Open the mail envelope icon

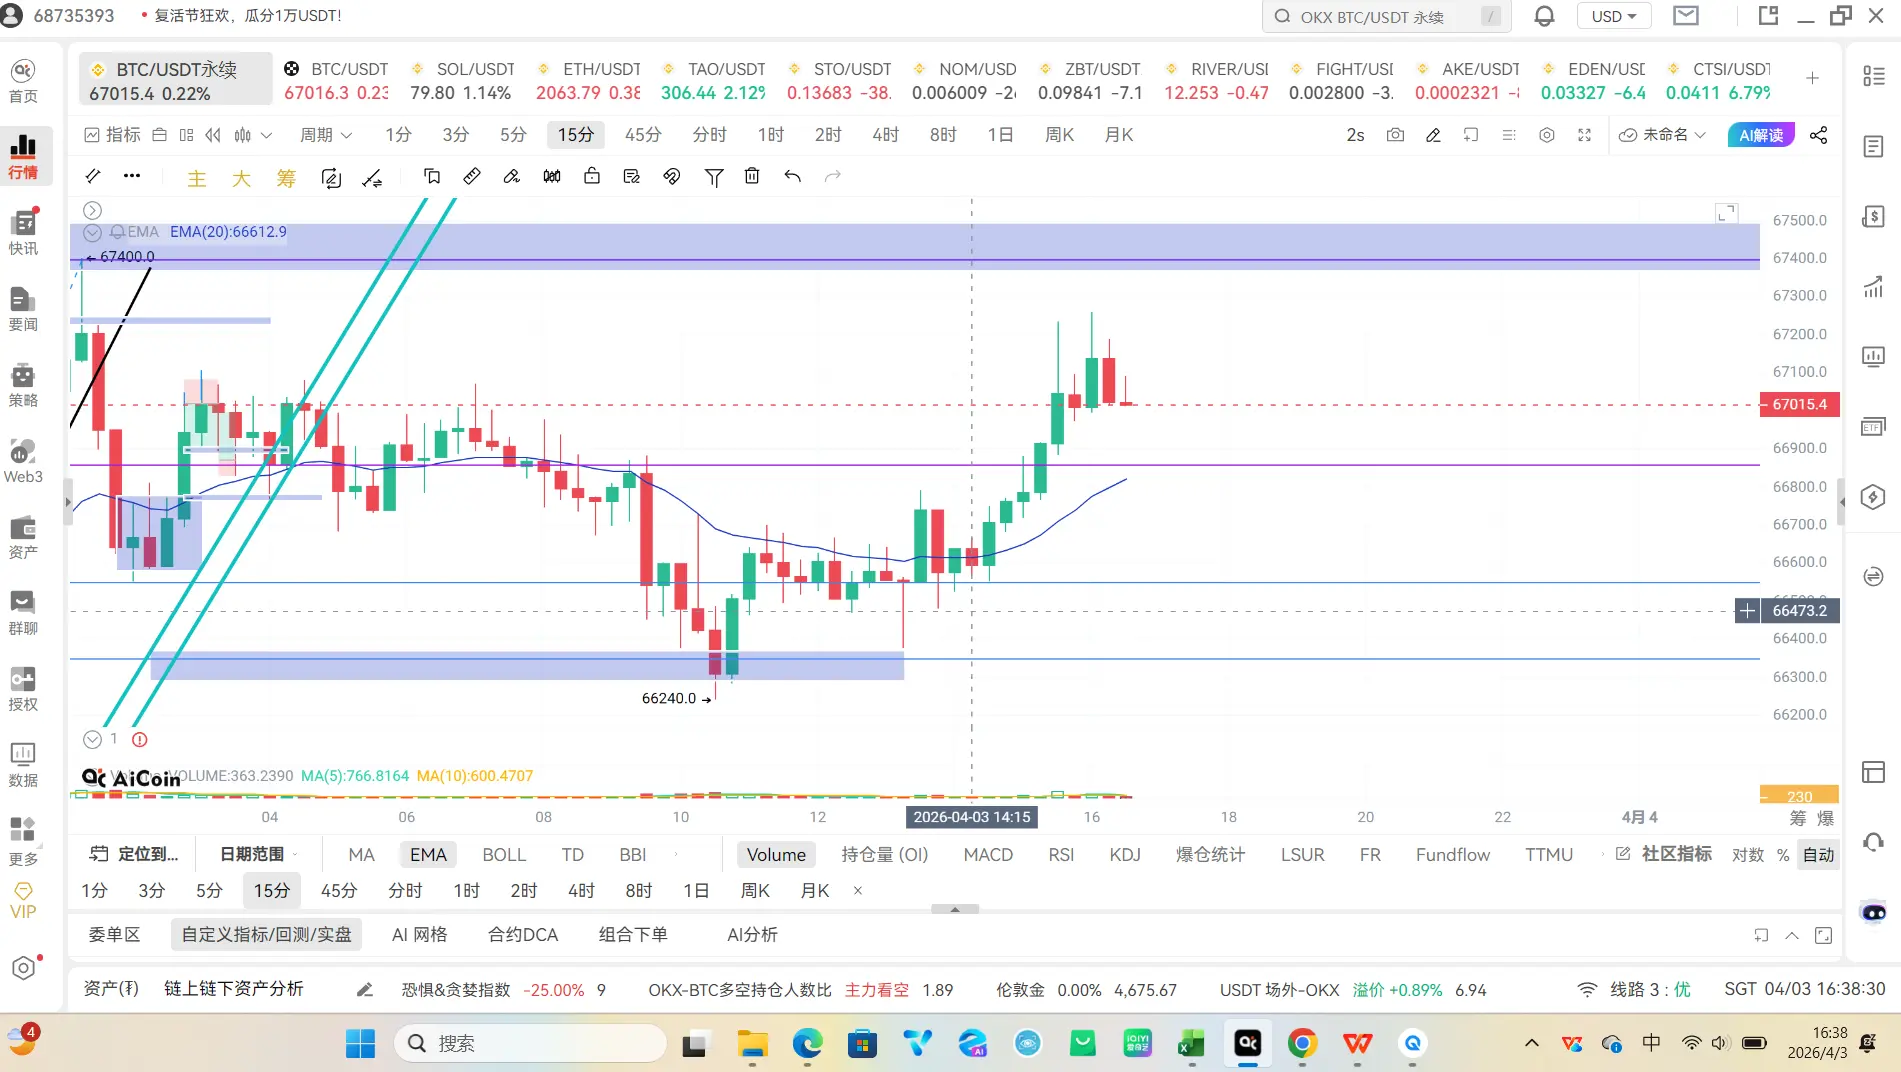tap(1686, 16)
